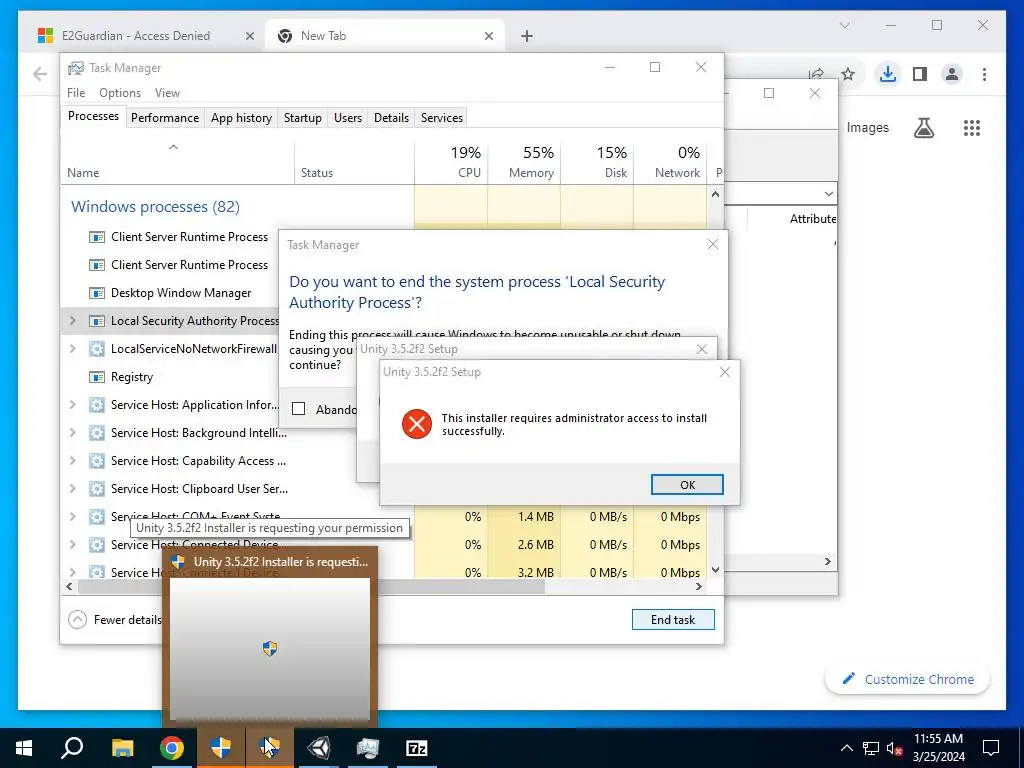
Task: Sort by Network column header
Action: [670, 162]
